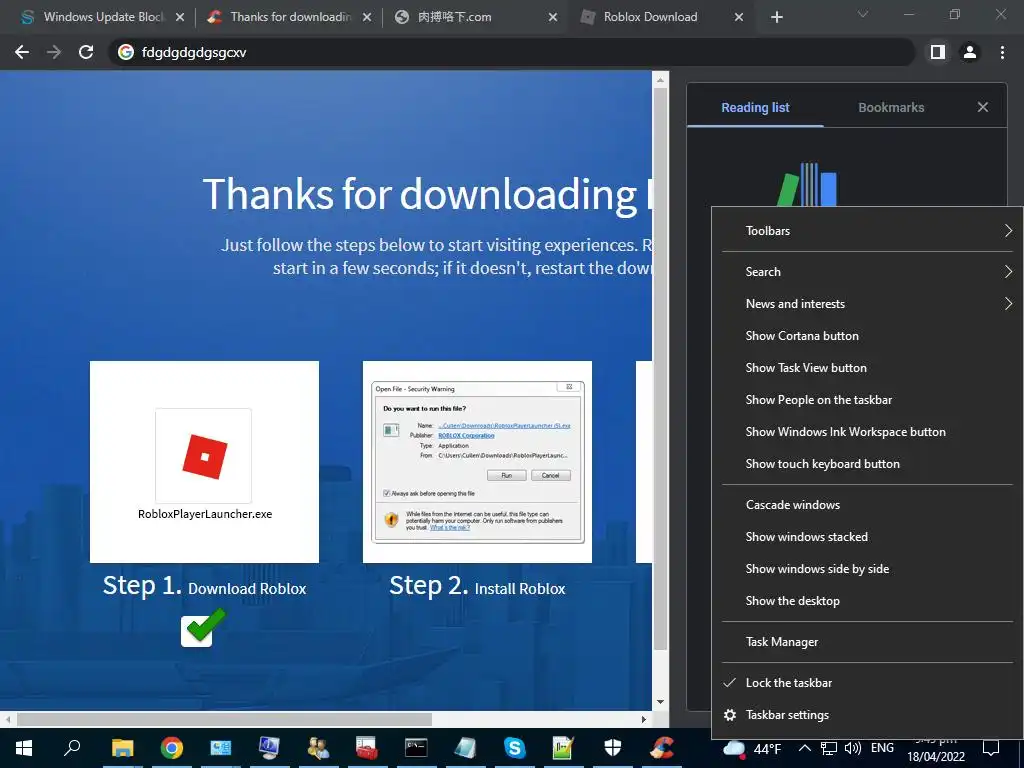The width and height of the screenshot is (1024, 768).
Task: Select Show windows stacked
Action: coord(867,537)
